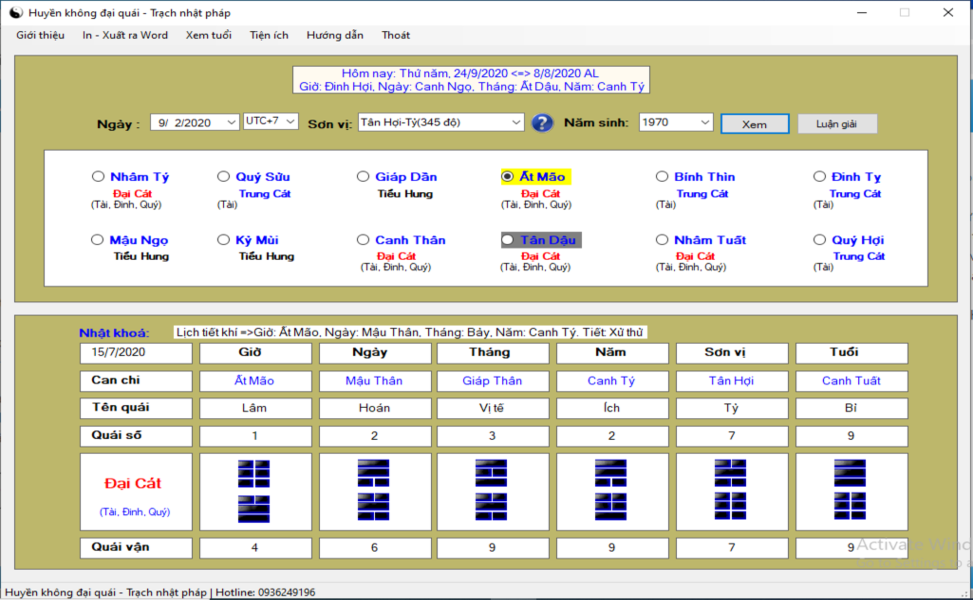The height and width of the screenshot is (600, 973).
Task: Click the Tuổi column header
Action: [x=851, y=352]
